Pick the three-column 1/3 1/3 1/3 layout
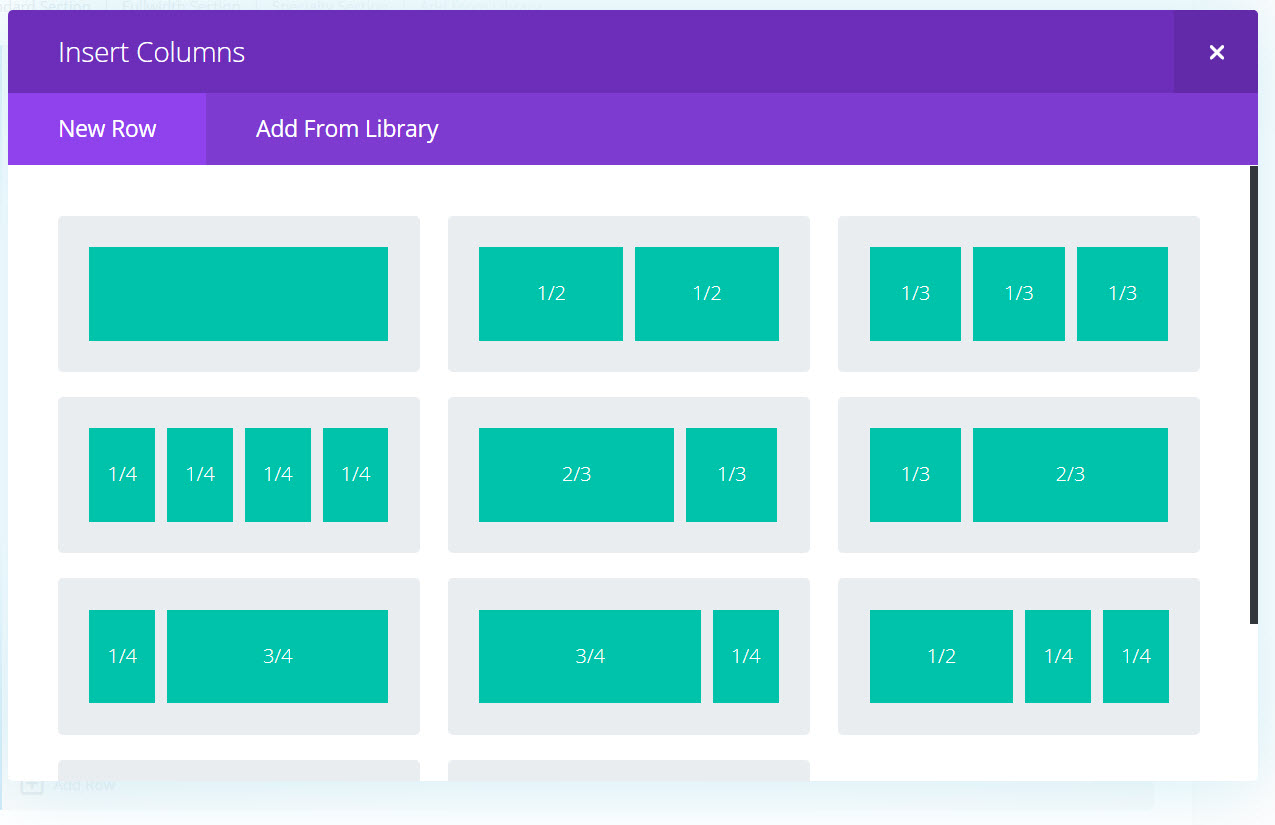The image size is (1275, 825). pos(1019,294)
